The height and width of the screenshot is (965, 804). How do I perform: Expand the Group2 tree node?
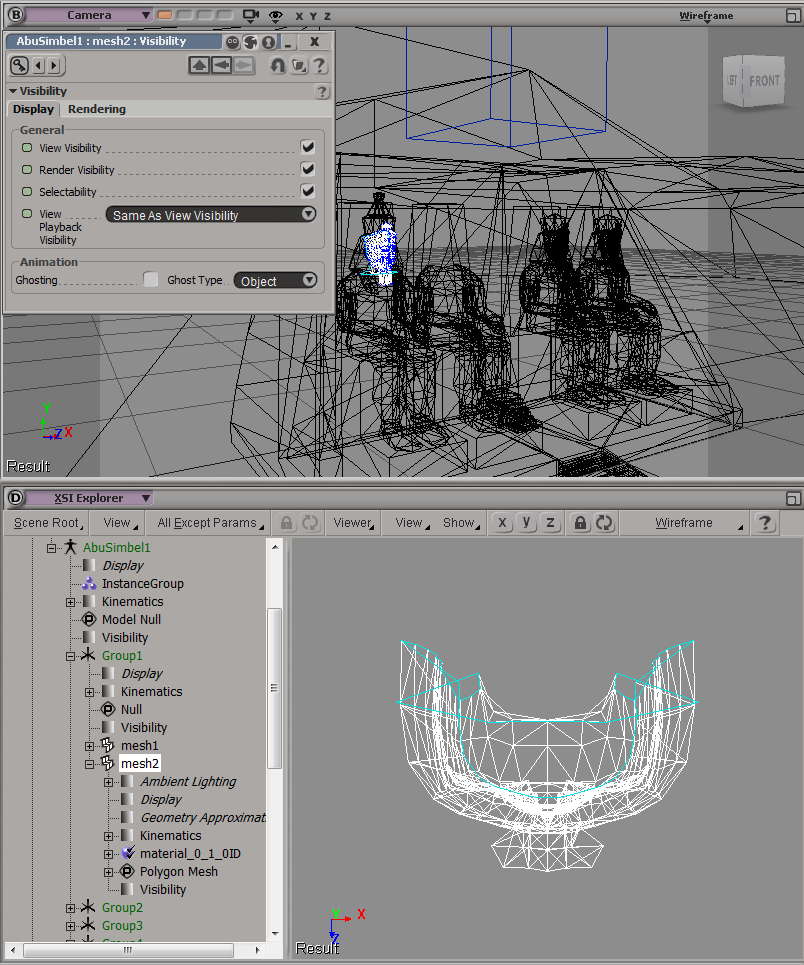click(71, 908)
